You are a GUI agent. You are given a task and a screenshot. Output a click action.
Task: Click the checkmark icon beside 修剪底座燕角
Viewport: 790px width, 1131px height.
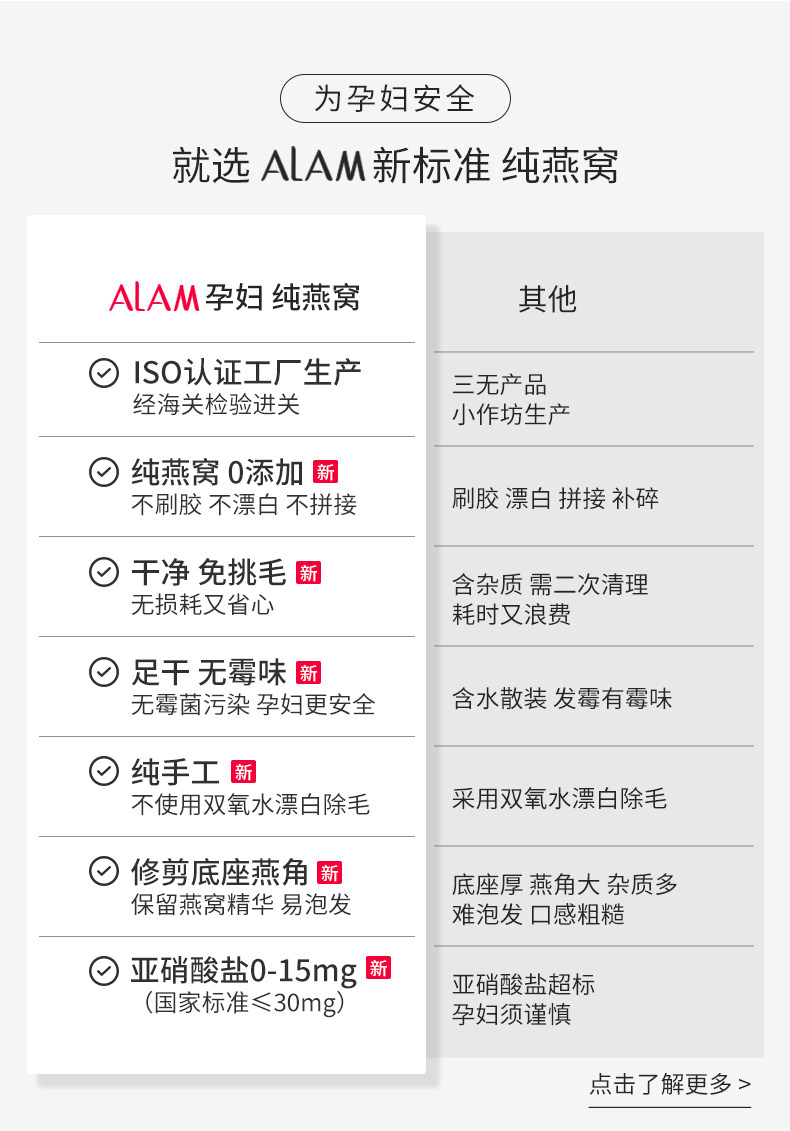pos(104,871)
